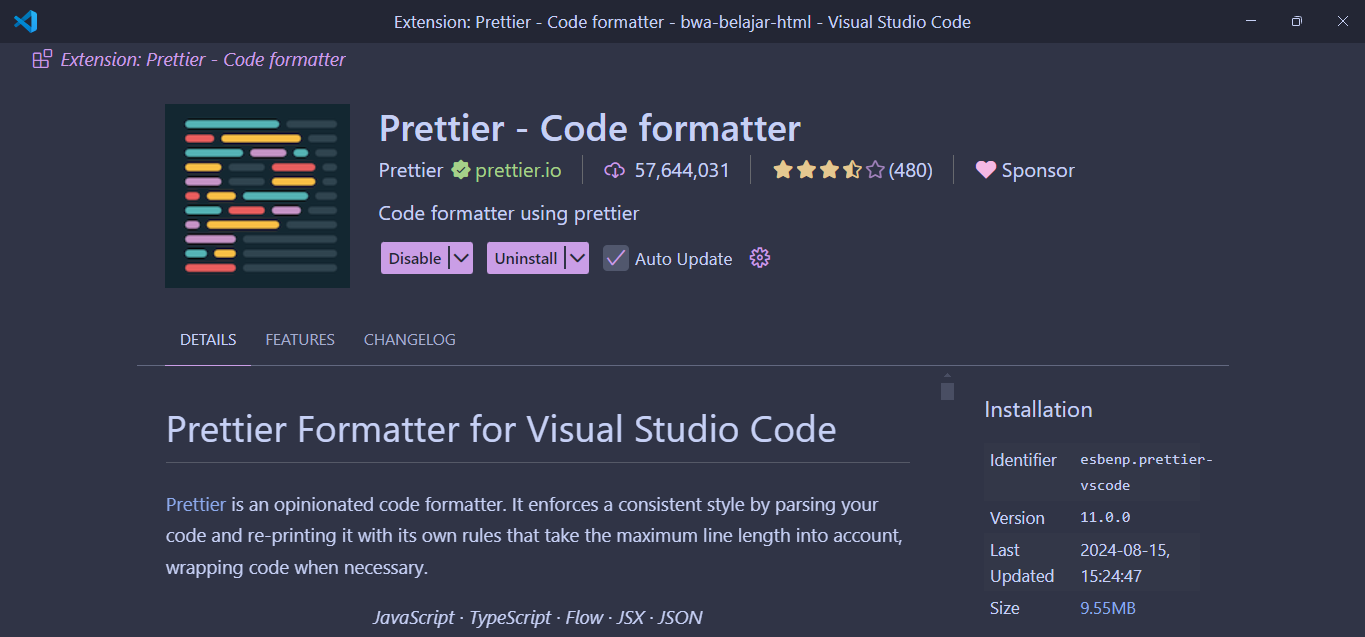
Task: Click the last updated date 2024-08-15
Action: pyautogui.click(x=1125, y=563)
